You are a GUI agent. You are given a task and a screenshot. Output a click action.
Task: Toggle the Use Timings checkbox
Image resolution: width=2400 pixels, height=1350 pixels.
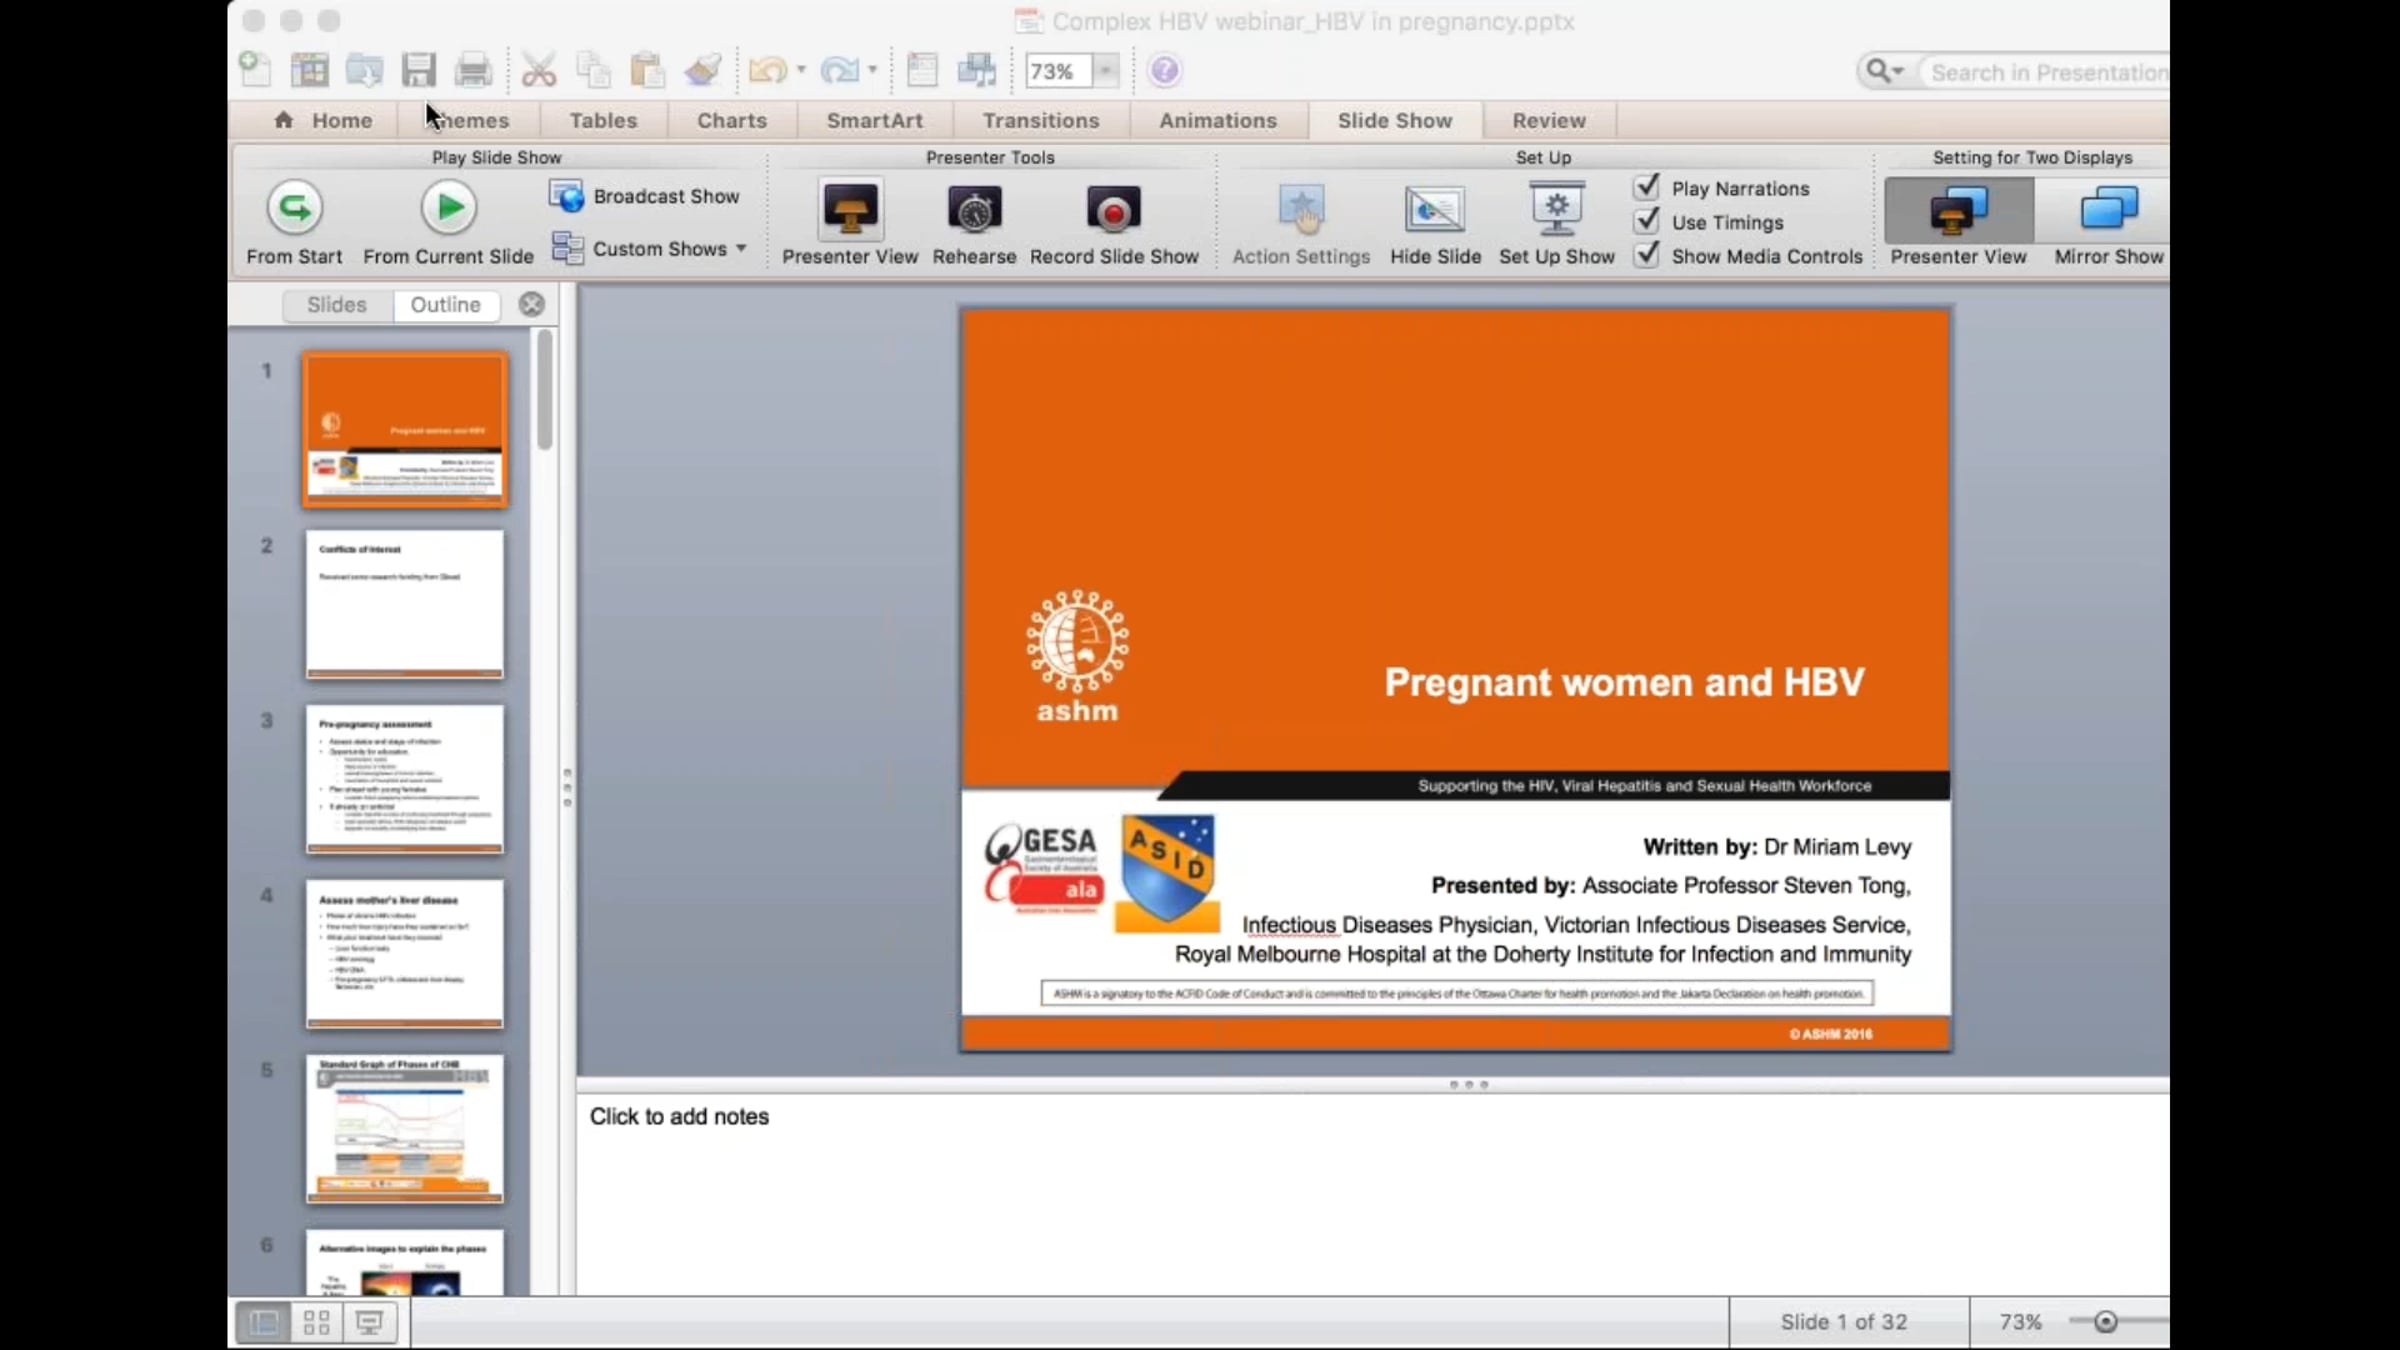point(1647,222)
